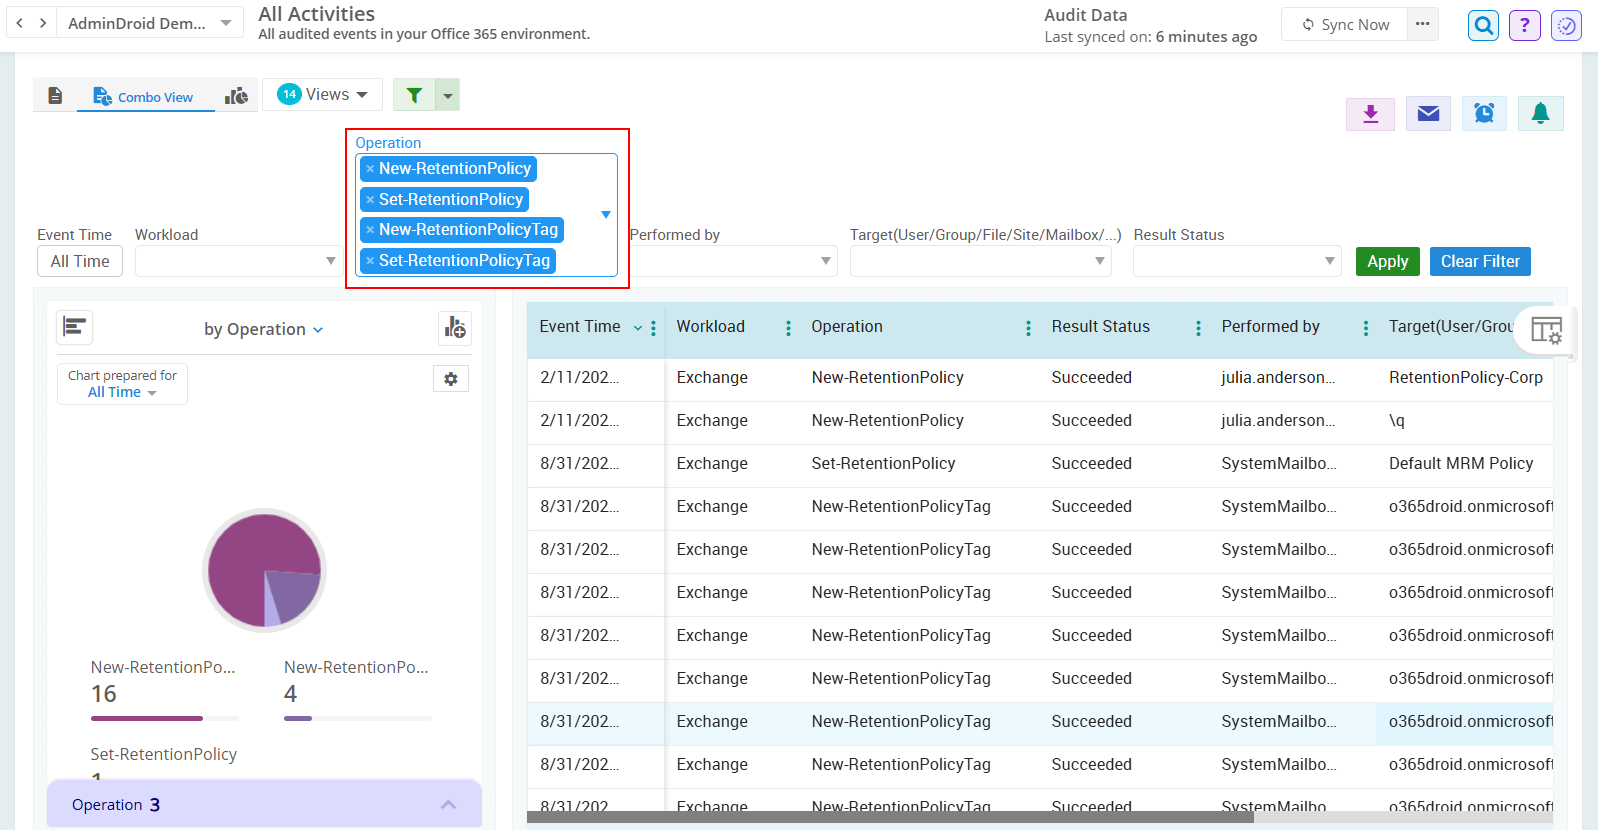Open the column chooser table icon
The width and height of the screenshot is (1598, 830).
click(x=1545, y=330)
